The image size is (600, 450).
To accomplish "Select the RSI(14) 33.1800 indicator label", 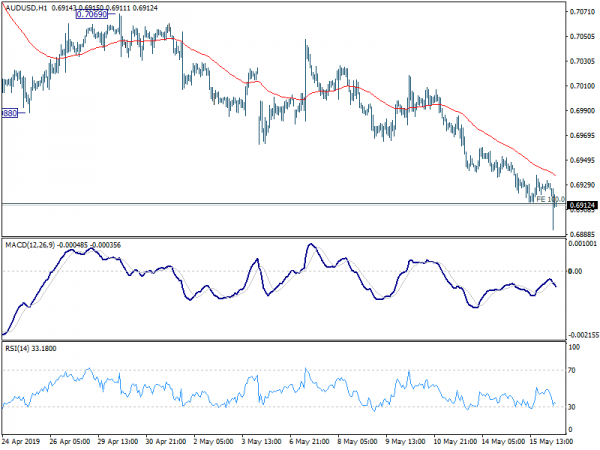I will (x=31, y=349).
